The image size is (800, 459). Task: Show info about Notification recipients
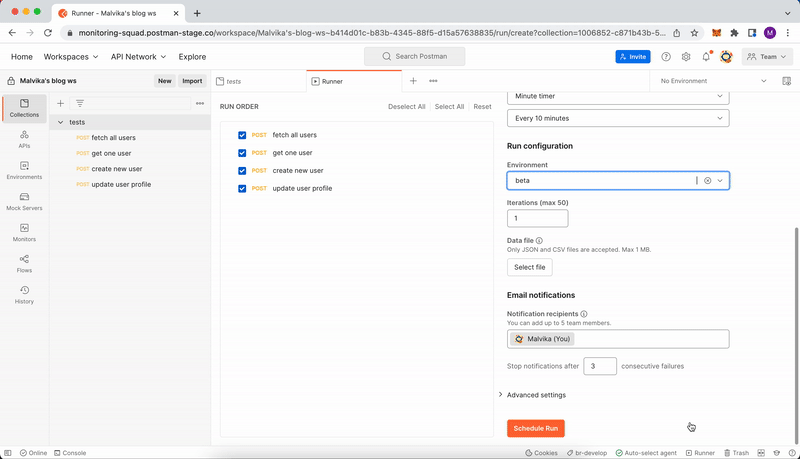[x=584, y=314]
